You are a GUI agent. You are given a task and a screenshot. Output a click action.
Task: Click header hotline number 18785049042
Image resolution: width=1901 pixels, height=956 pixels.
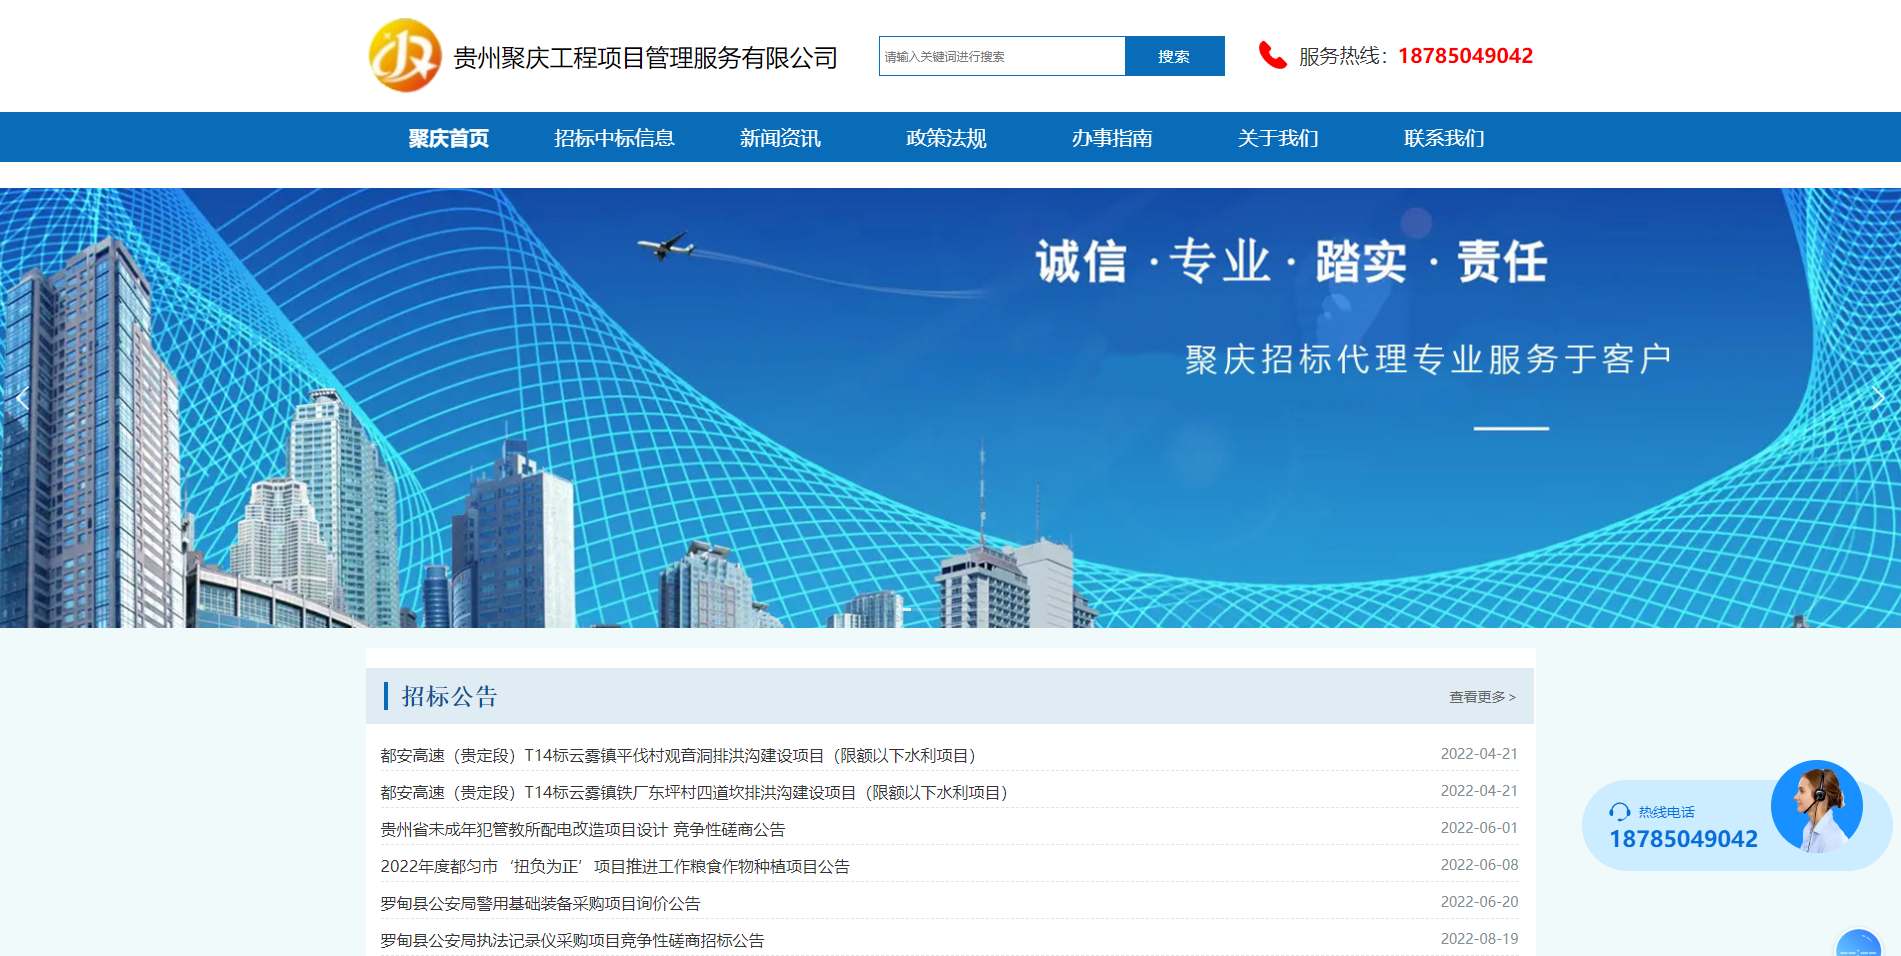click(x=1465, y=56)
